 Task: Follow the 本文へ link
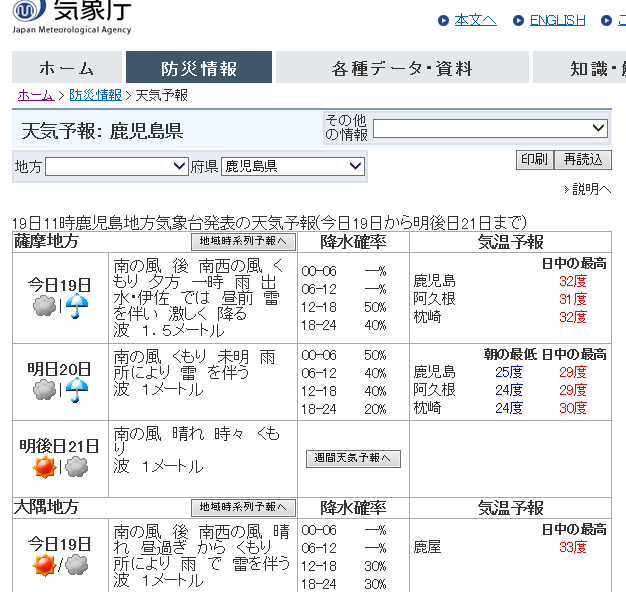pyautogui.click(x=475, y=20)
